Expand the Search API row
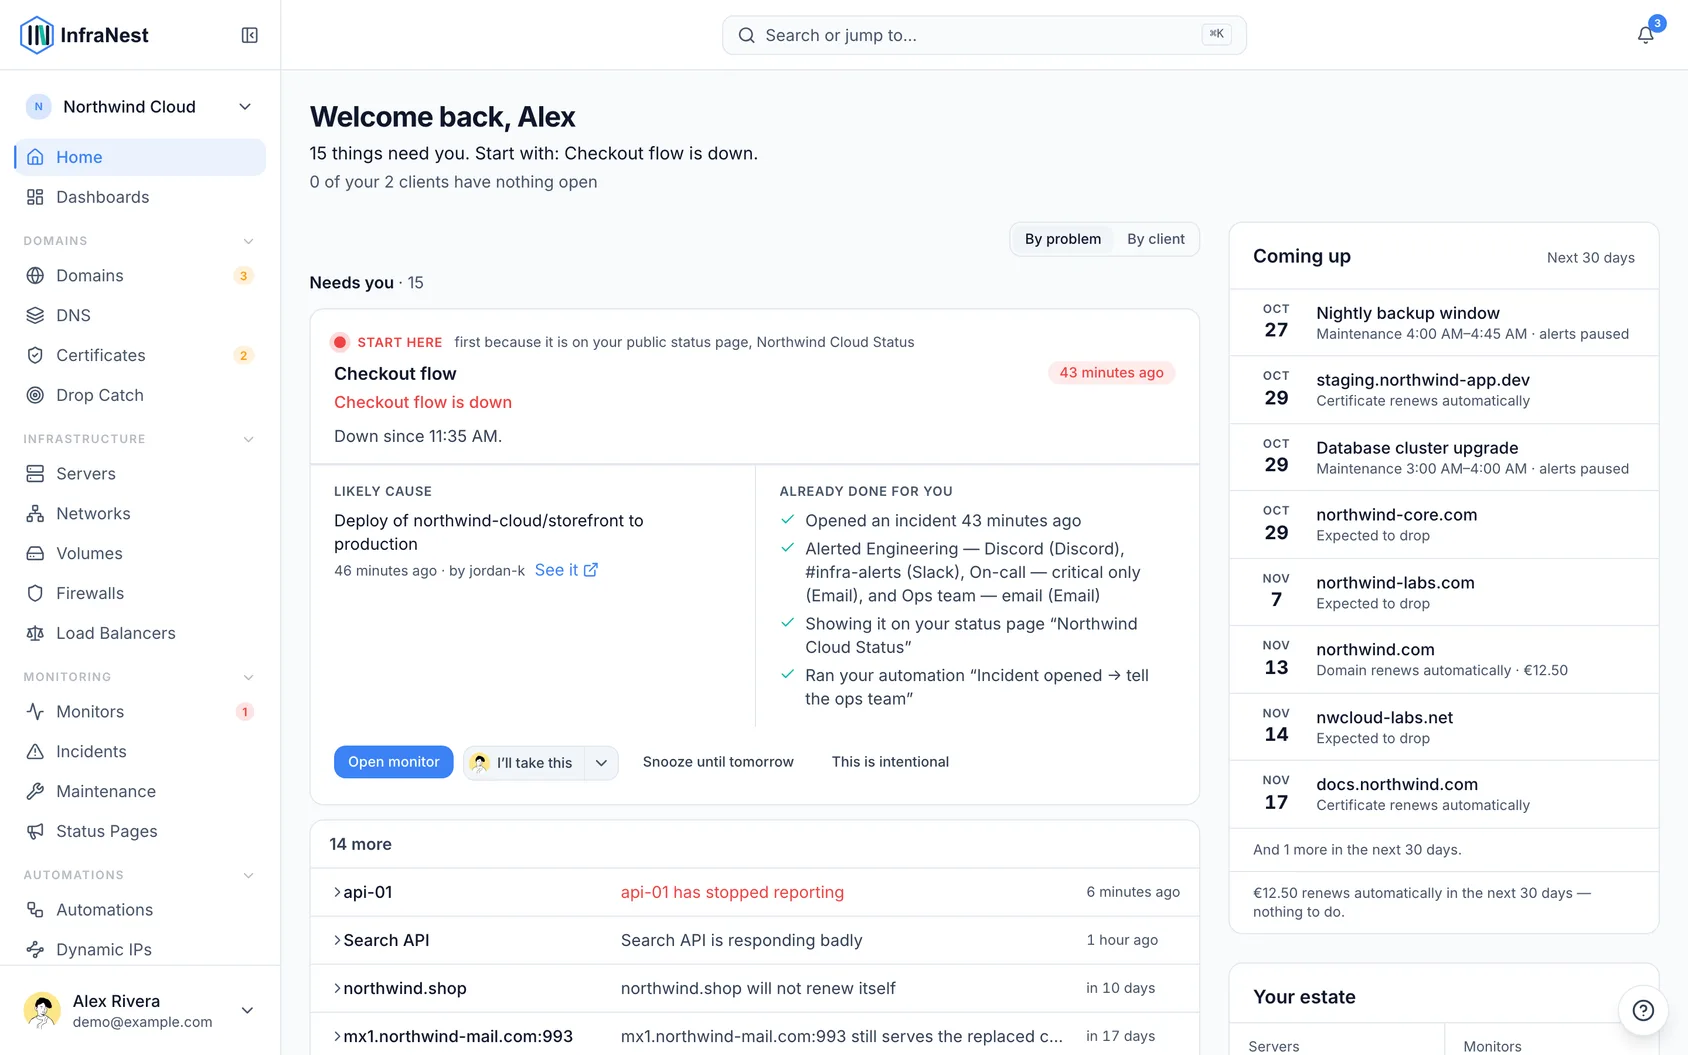 point(755,940)
